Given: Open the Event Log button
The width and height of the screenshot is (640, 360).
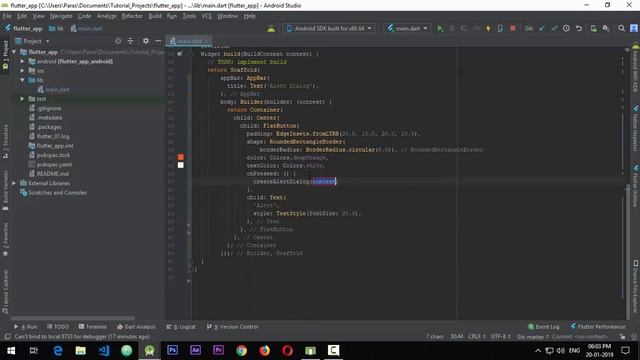Looking at the screenshot, I should point(544,327).
